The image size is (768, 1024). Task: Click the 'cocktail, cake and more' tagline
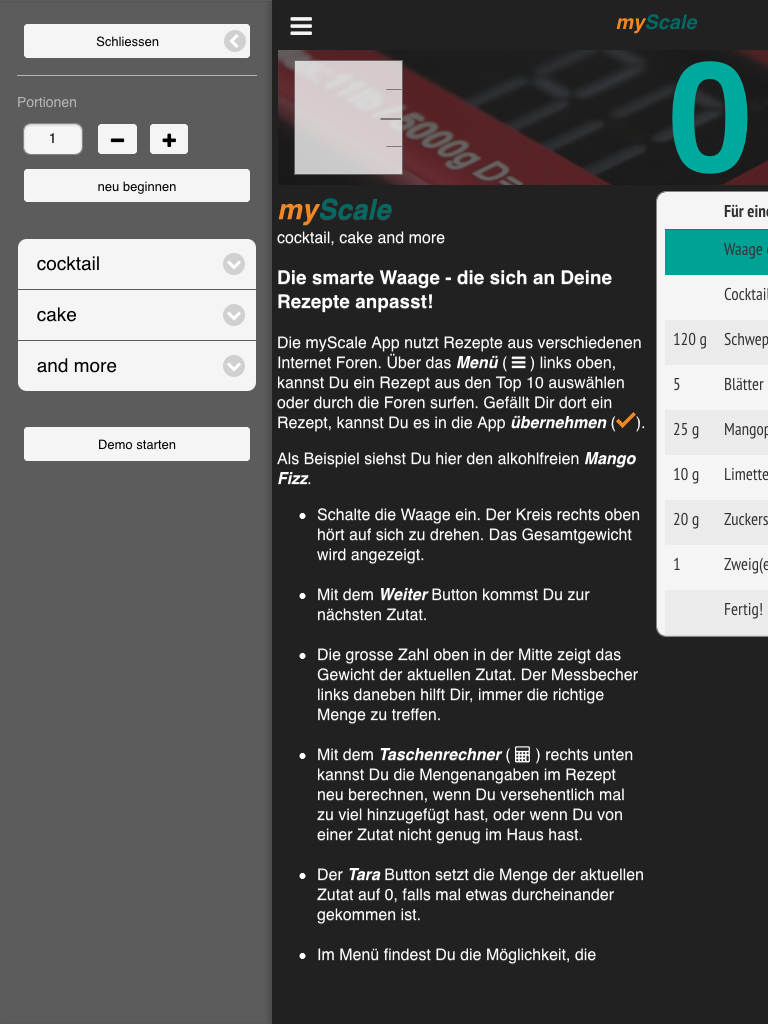[360, 238]
